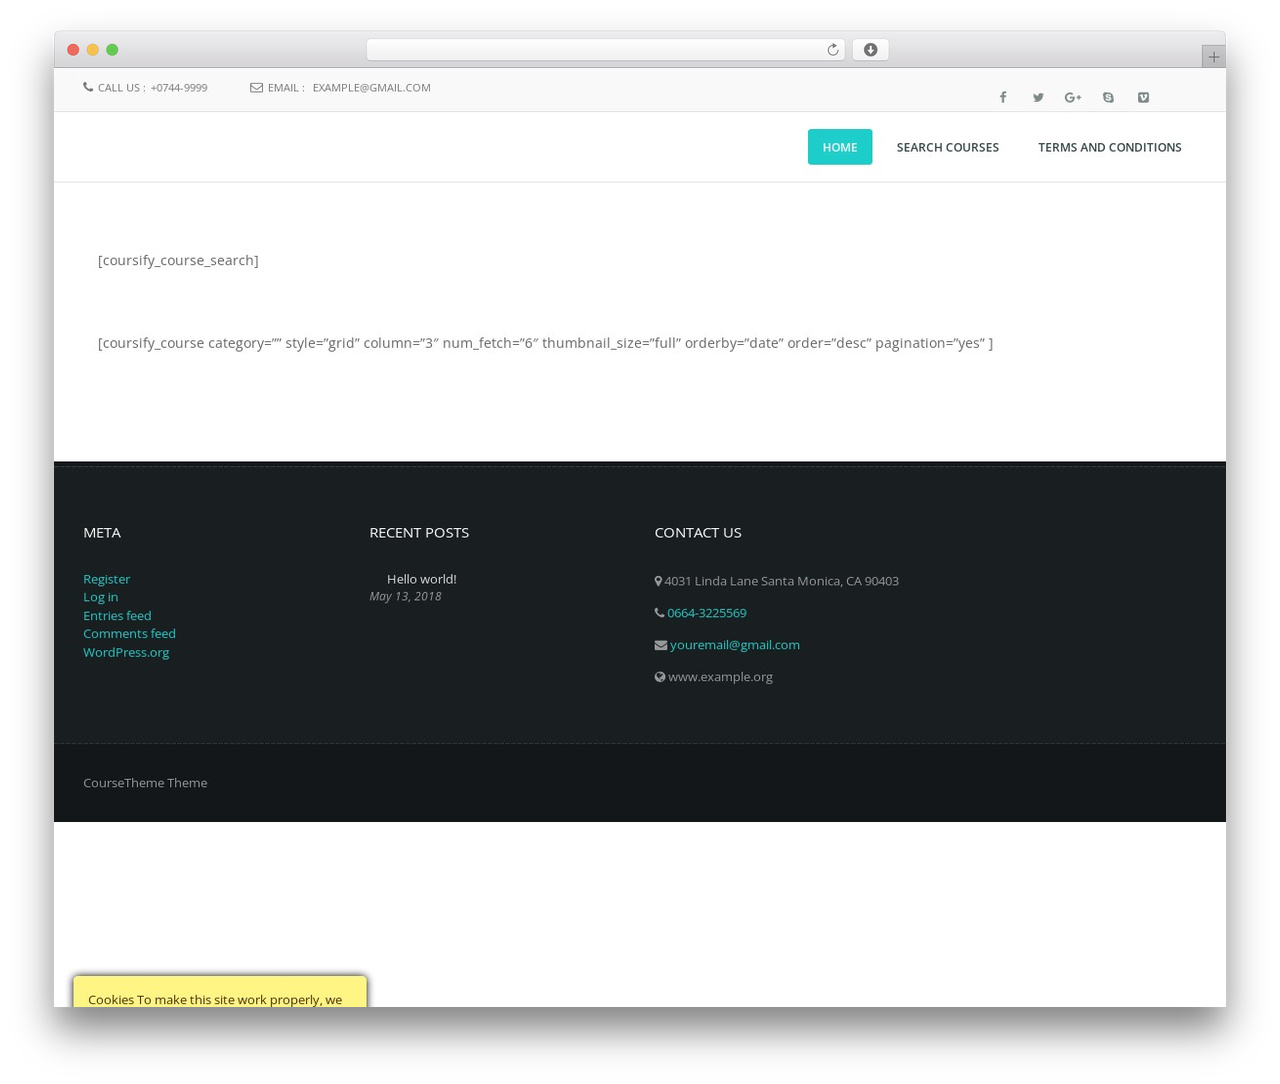Click the youremail@gmail.com email link
This screenshot has width=1280, height=1084.
pyautogui.click(x=734, y=645)
